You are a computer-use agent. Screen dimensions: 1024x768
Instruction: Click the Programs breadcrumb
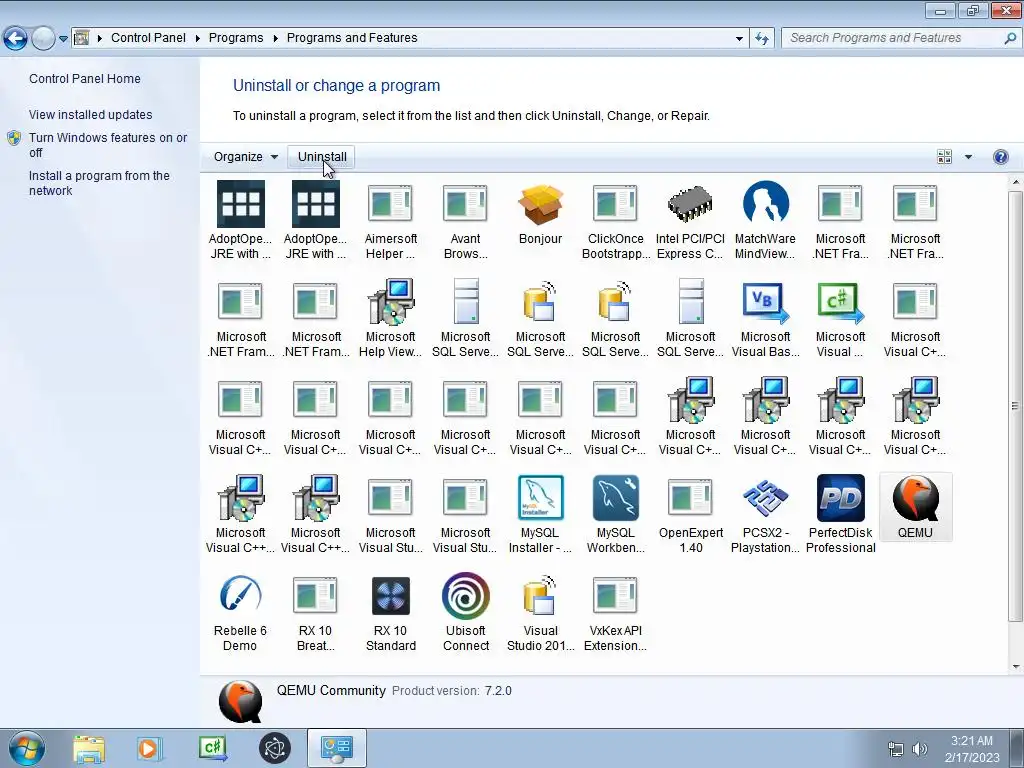[x=236, y=38]
